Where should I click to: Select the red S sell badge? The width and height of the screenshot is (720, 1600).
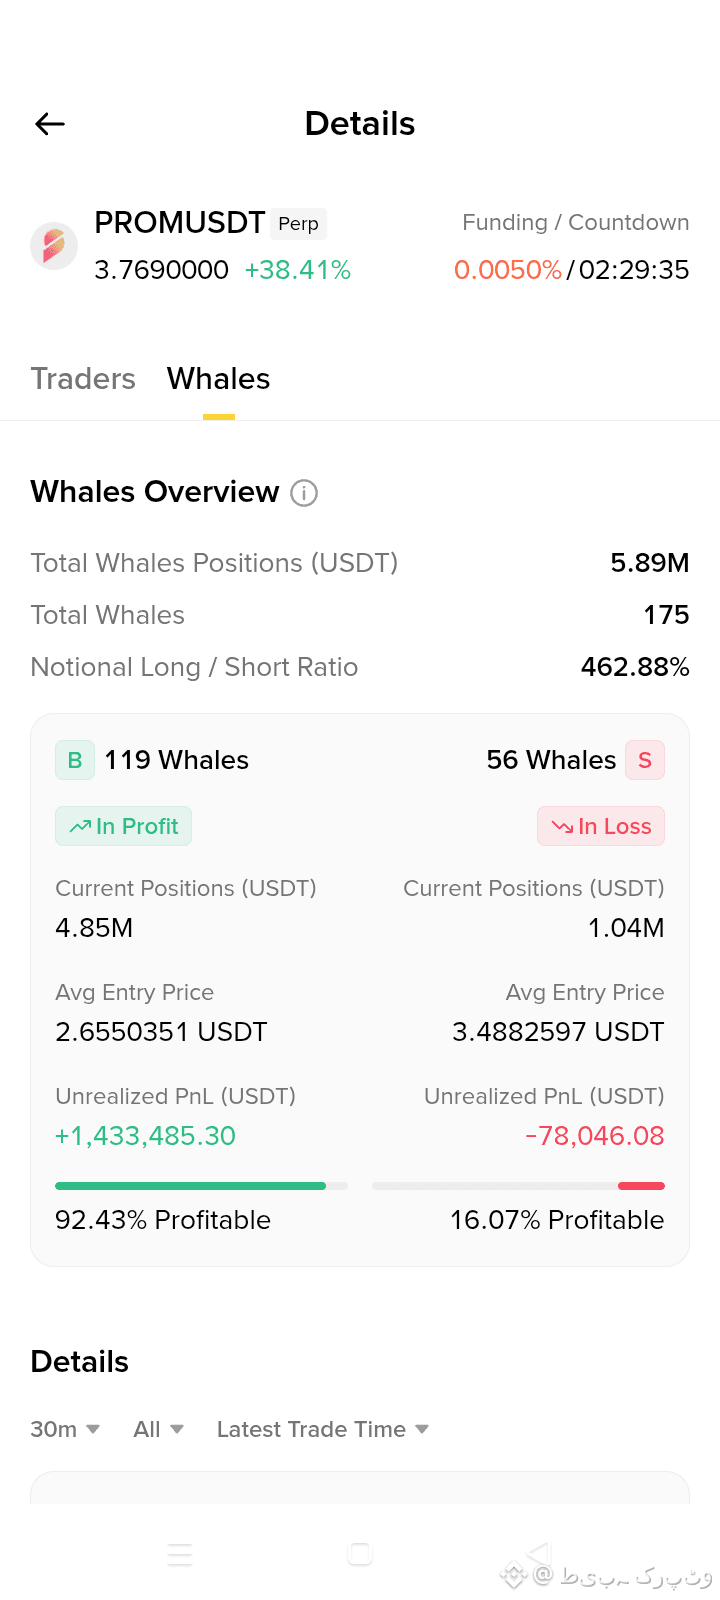(x=645, y=760)
